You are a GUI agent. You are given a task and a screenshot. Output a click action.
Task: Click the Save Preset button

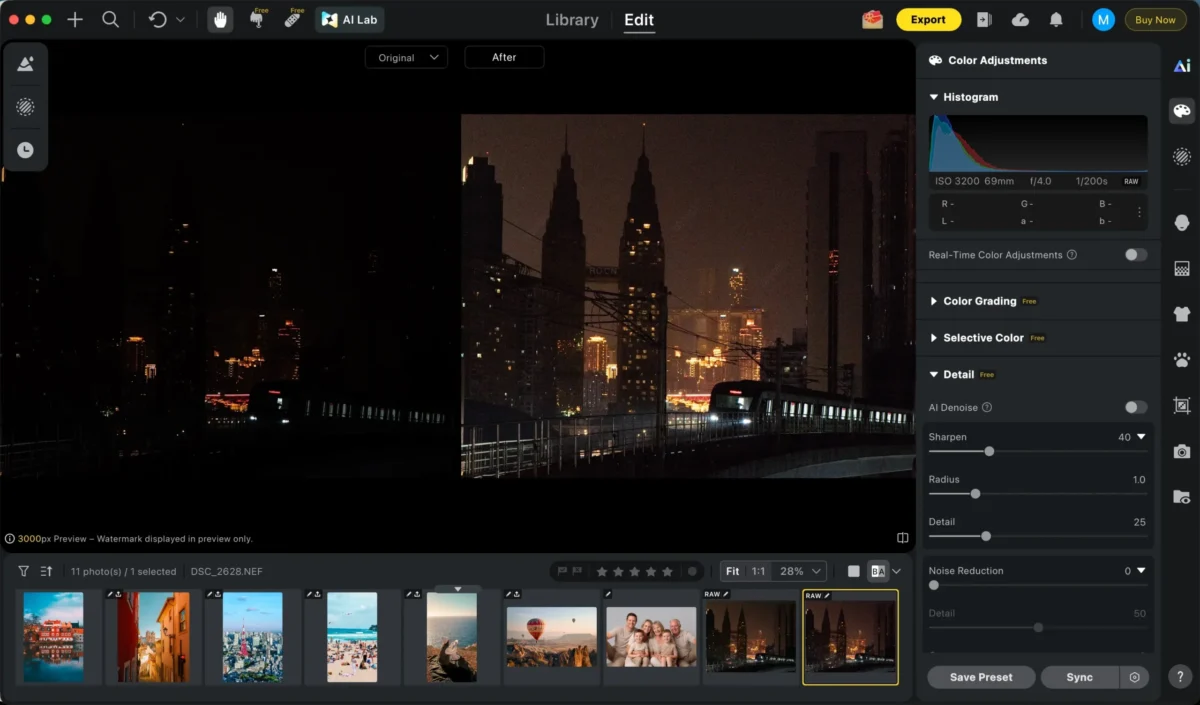pyautogui.click(x=980, y=677)
